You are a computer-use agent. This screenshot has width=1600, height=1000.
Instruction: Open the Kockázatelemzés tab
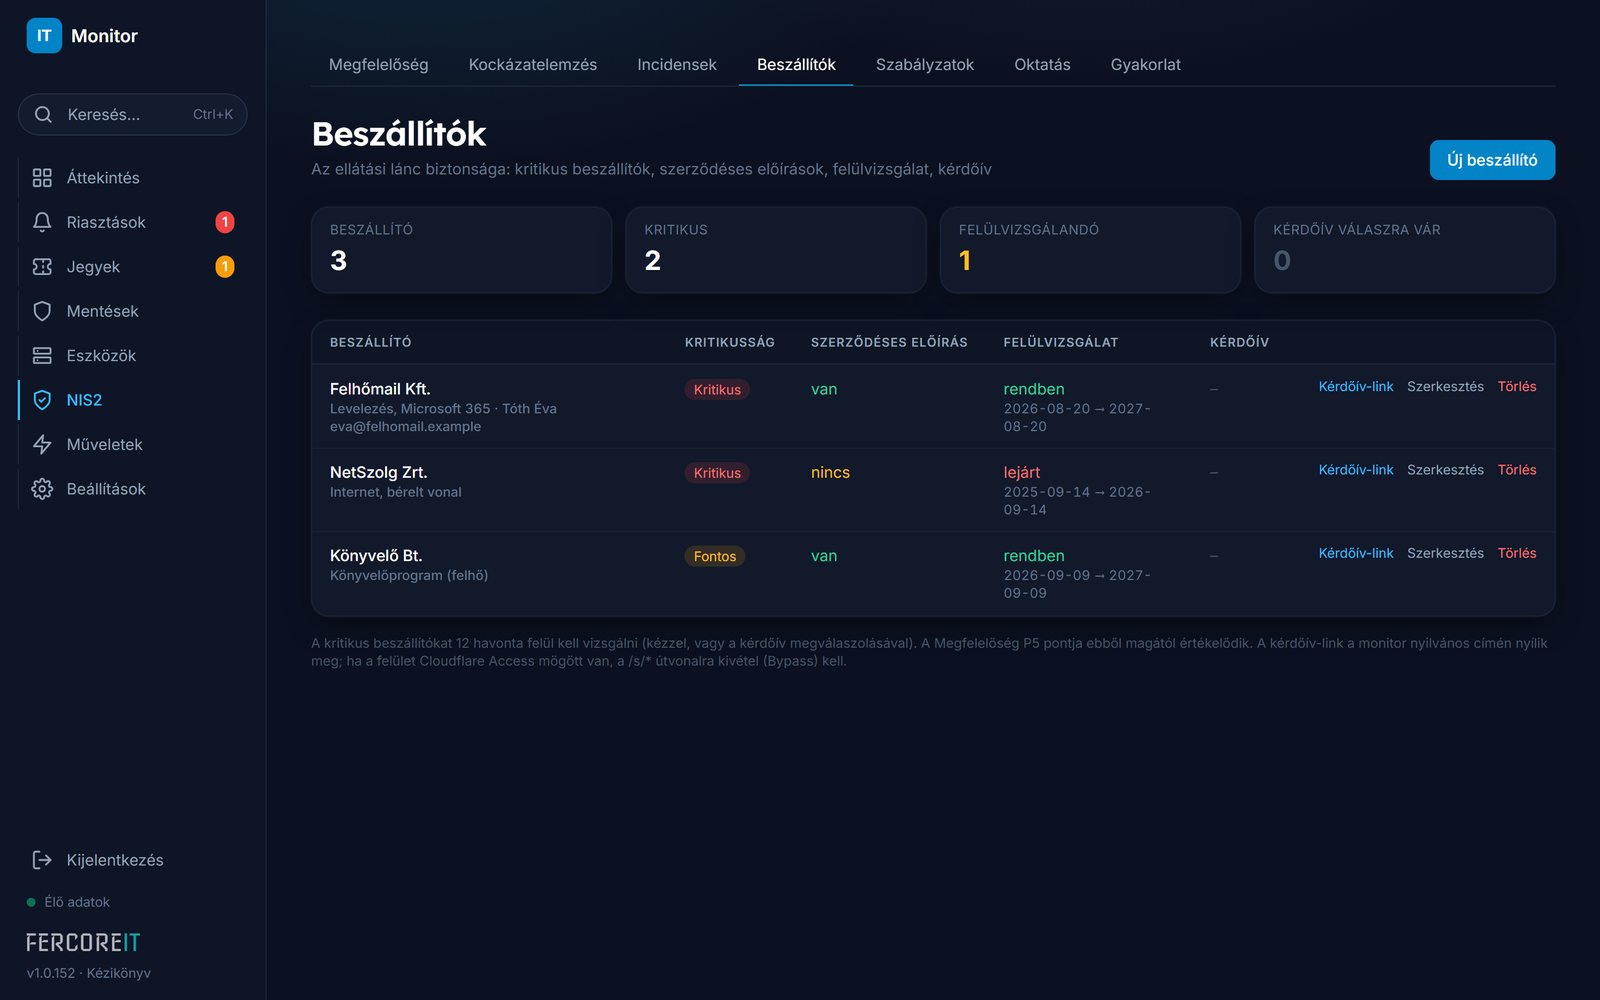533,65
